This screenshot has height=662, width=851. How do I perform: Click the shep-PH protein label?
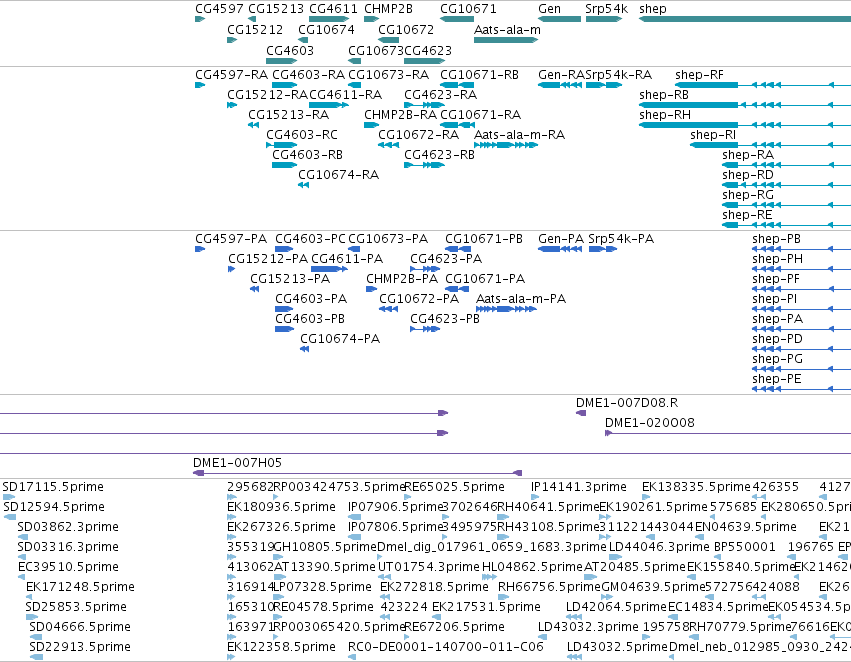(x=777, y=259)
